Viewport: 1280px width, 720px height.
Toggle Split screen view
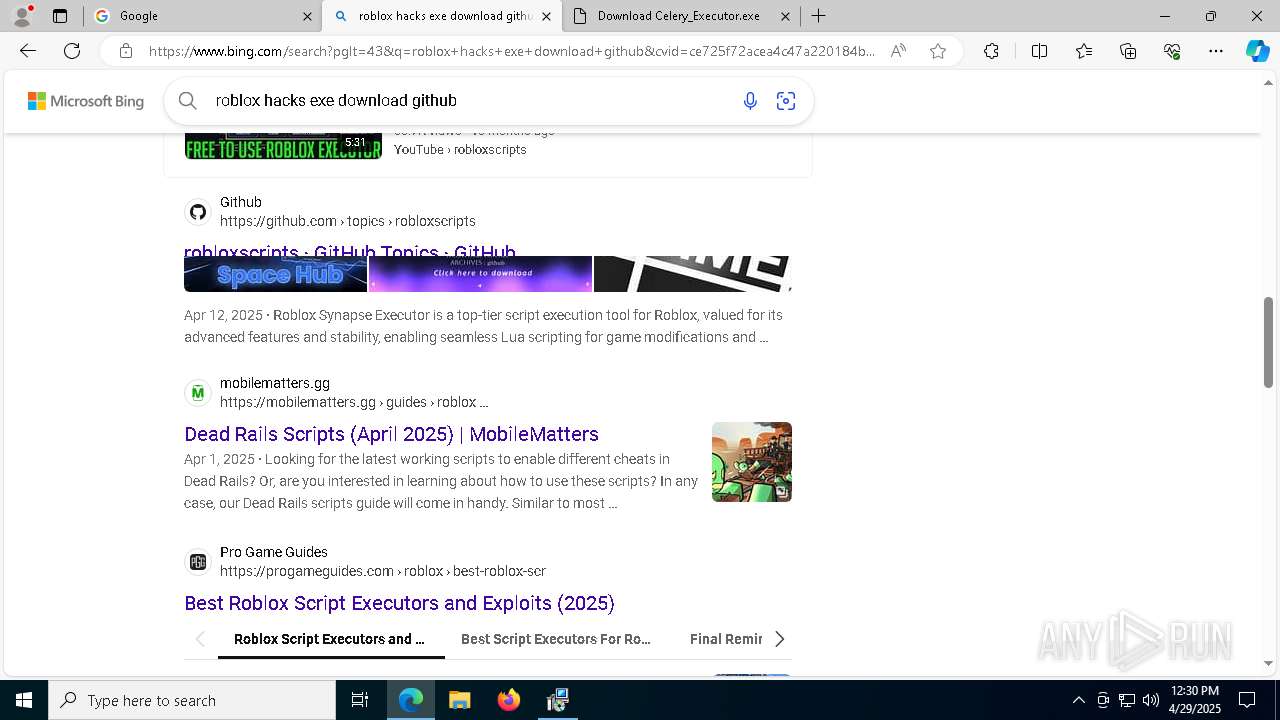pyautogui.click(x=1039, y=51)
